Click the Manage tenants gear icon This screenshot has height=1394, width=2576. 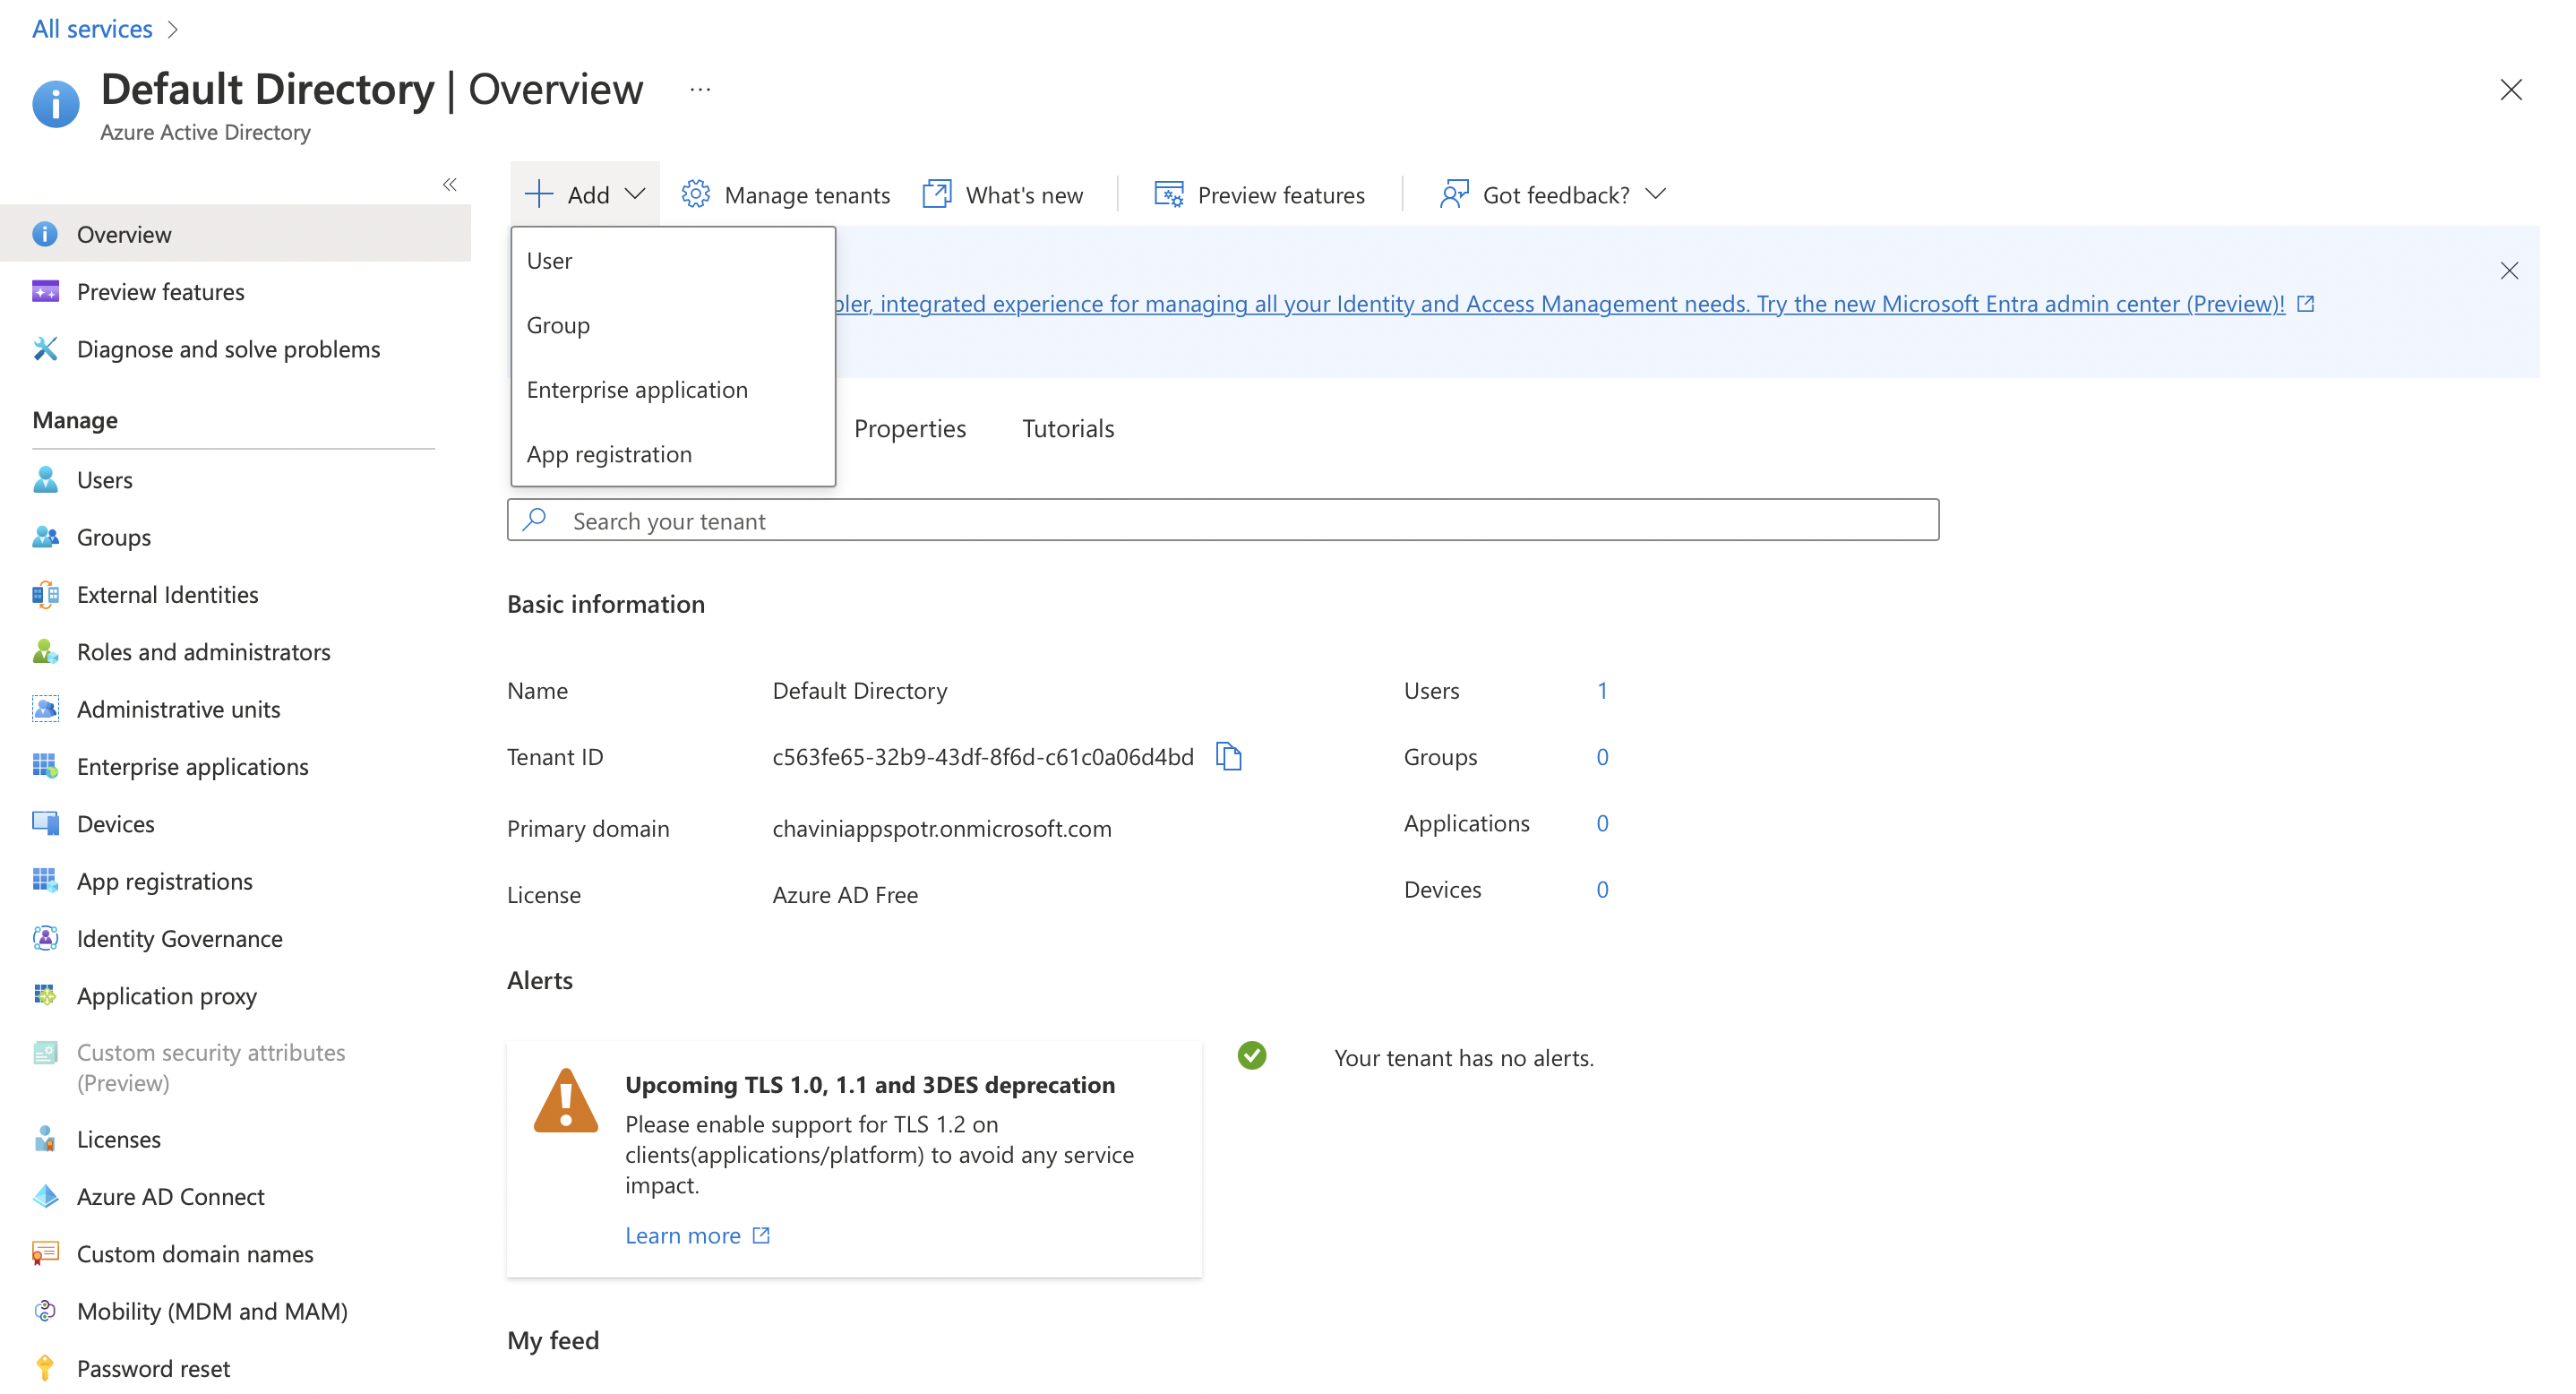coord(695,194)
